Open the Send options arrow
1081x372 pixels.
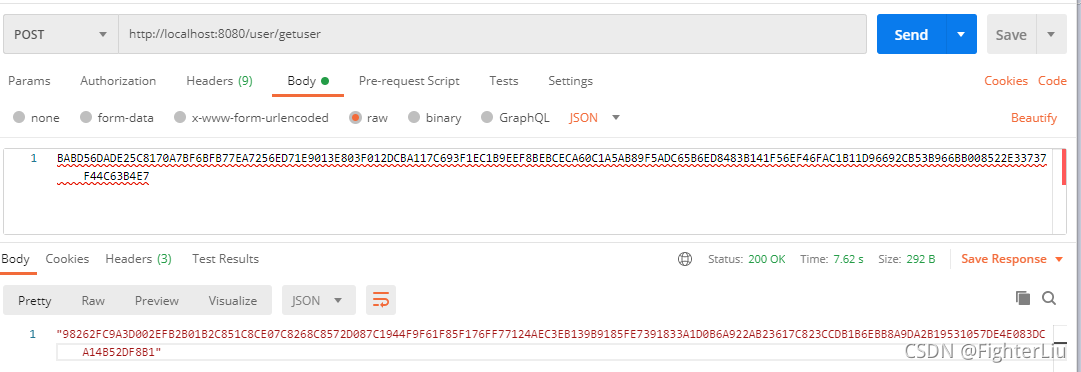coord(961,34)
